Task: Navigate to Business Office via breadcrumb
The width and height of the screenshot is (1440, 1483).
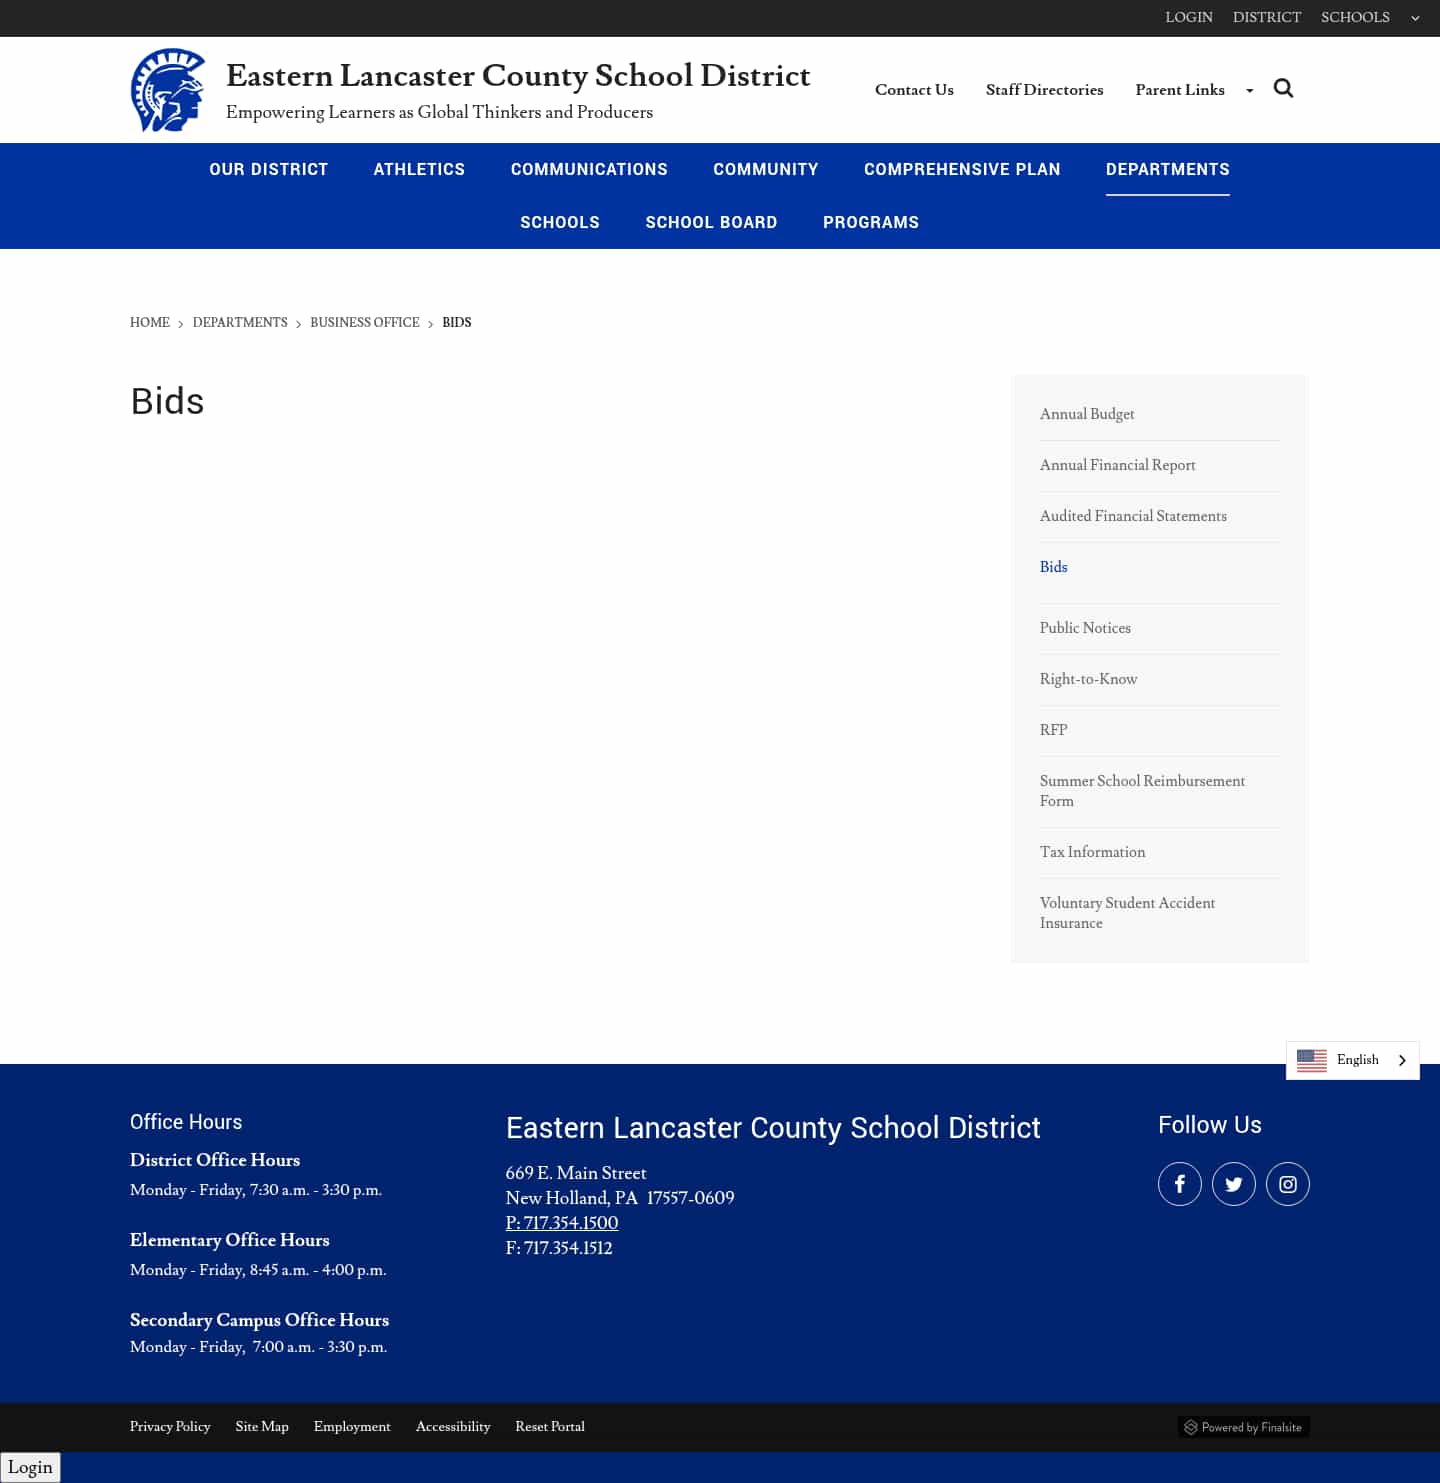Action: 364,322
